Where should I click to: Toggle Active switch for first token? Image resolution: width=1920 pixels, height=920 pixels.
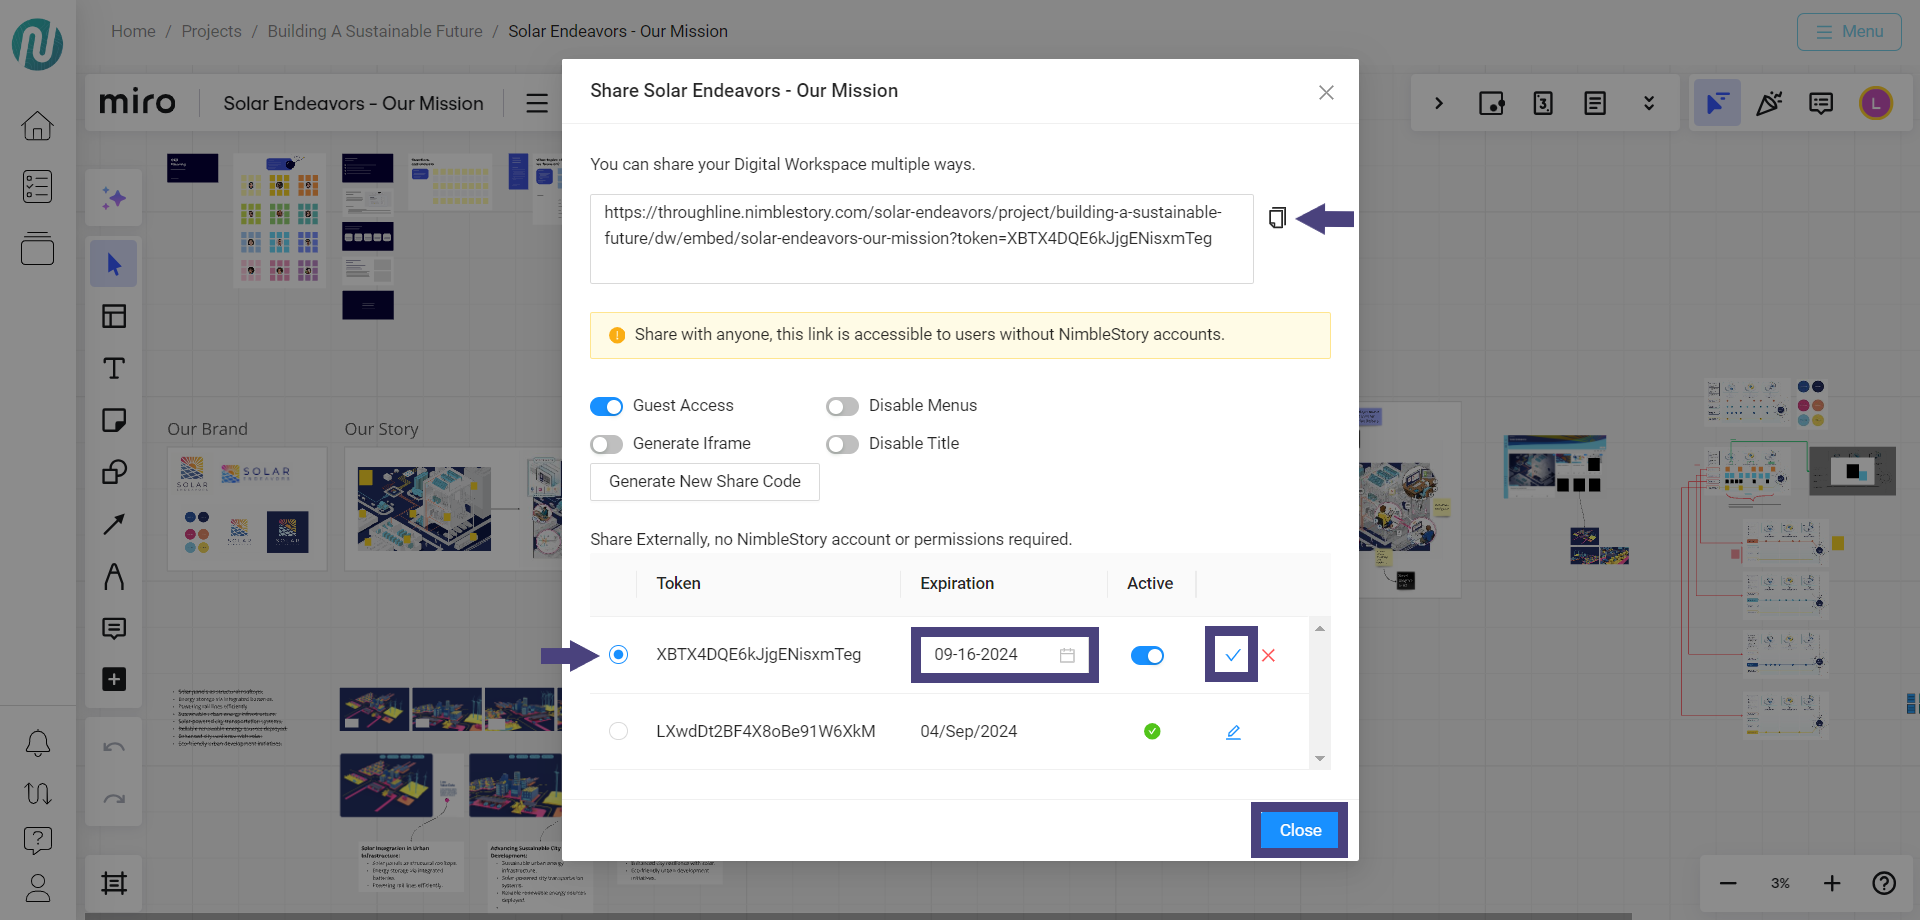click(x=1147, y=655)
